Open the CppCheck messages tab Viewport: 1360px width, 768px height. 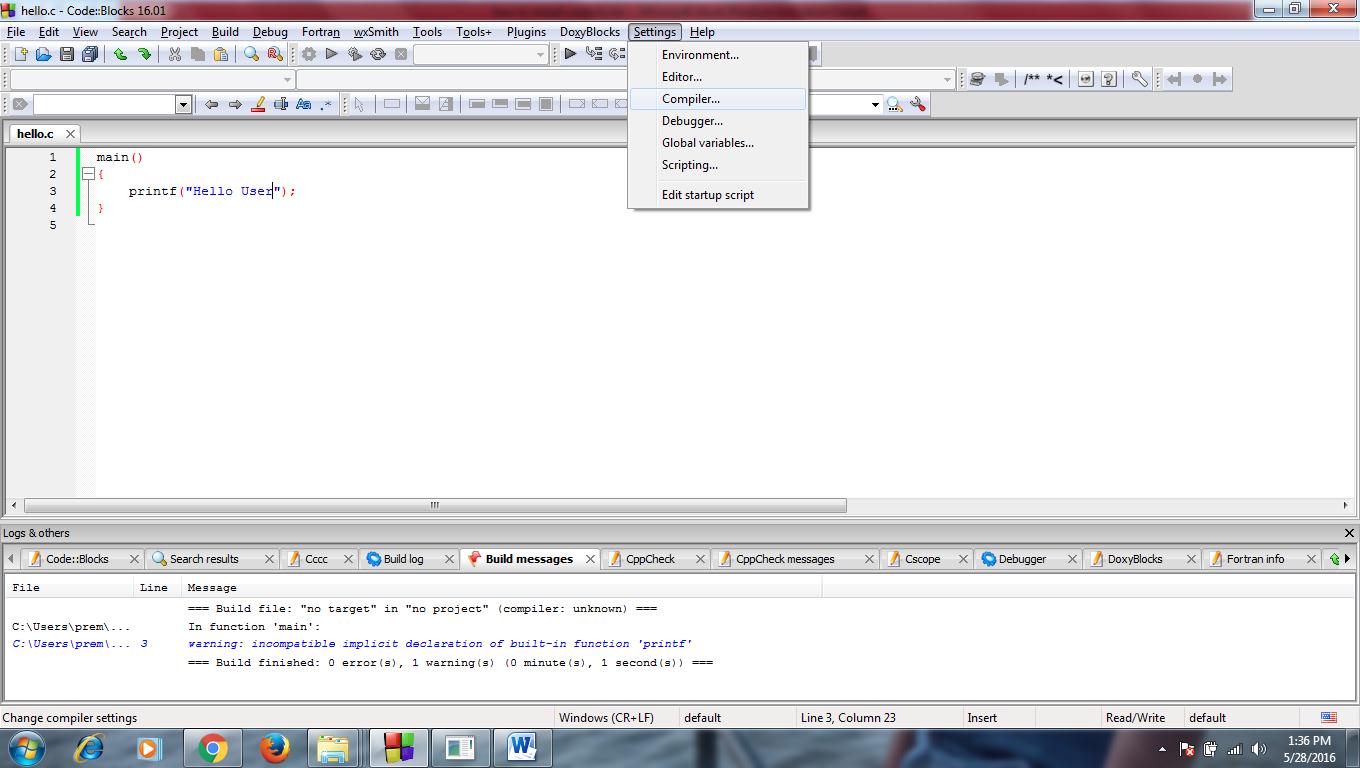click(785, 559)
